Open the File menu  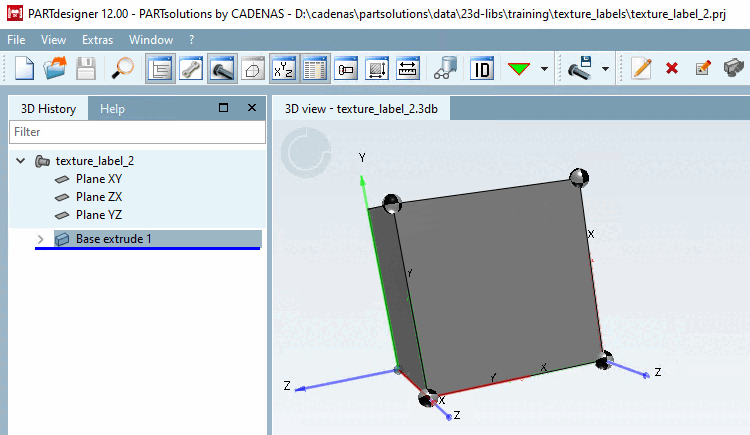[x=16, y=40]
